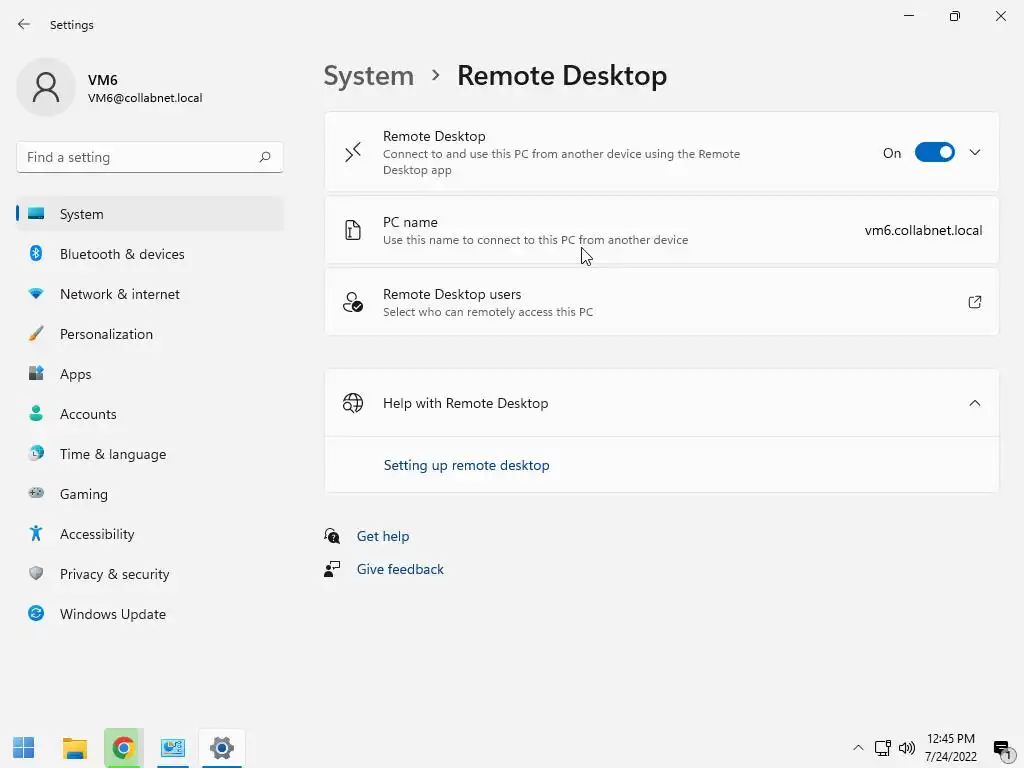Open Remote Desktop users external link icon
1024x768 pixels.
975,302
